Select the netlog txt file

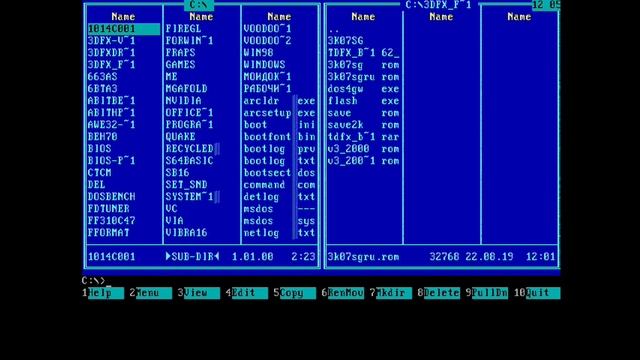click(x=279, y=233)
